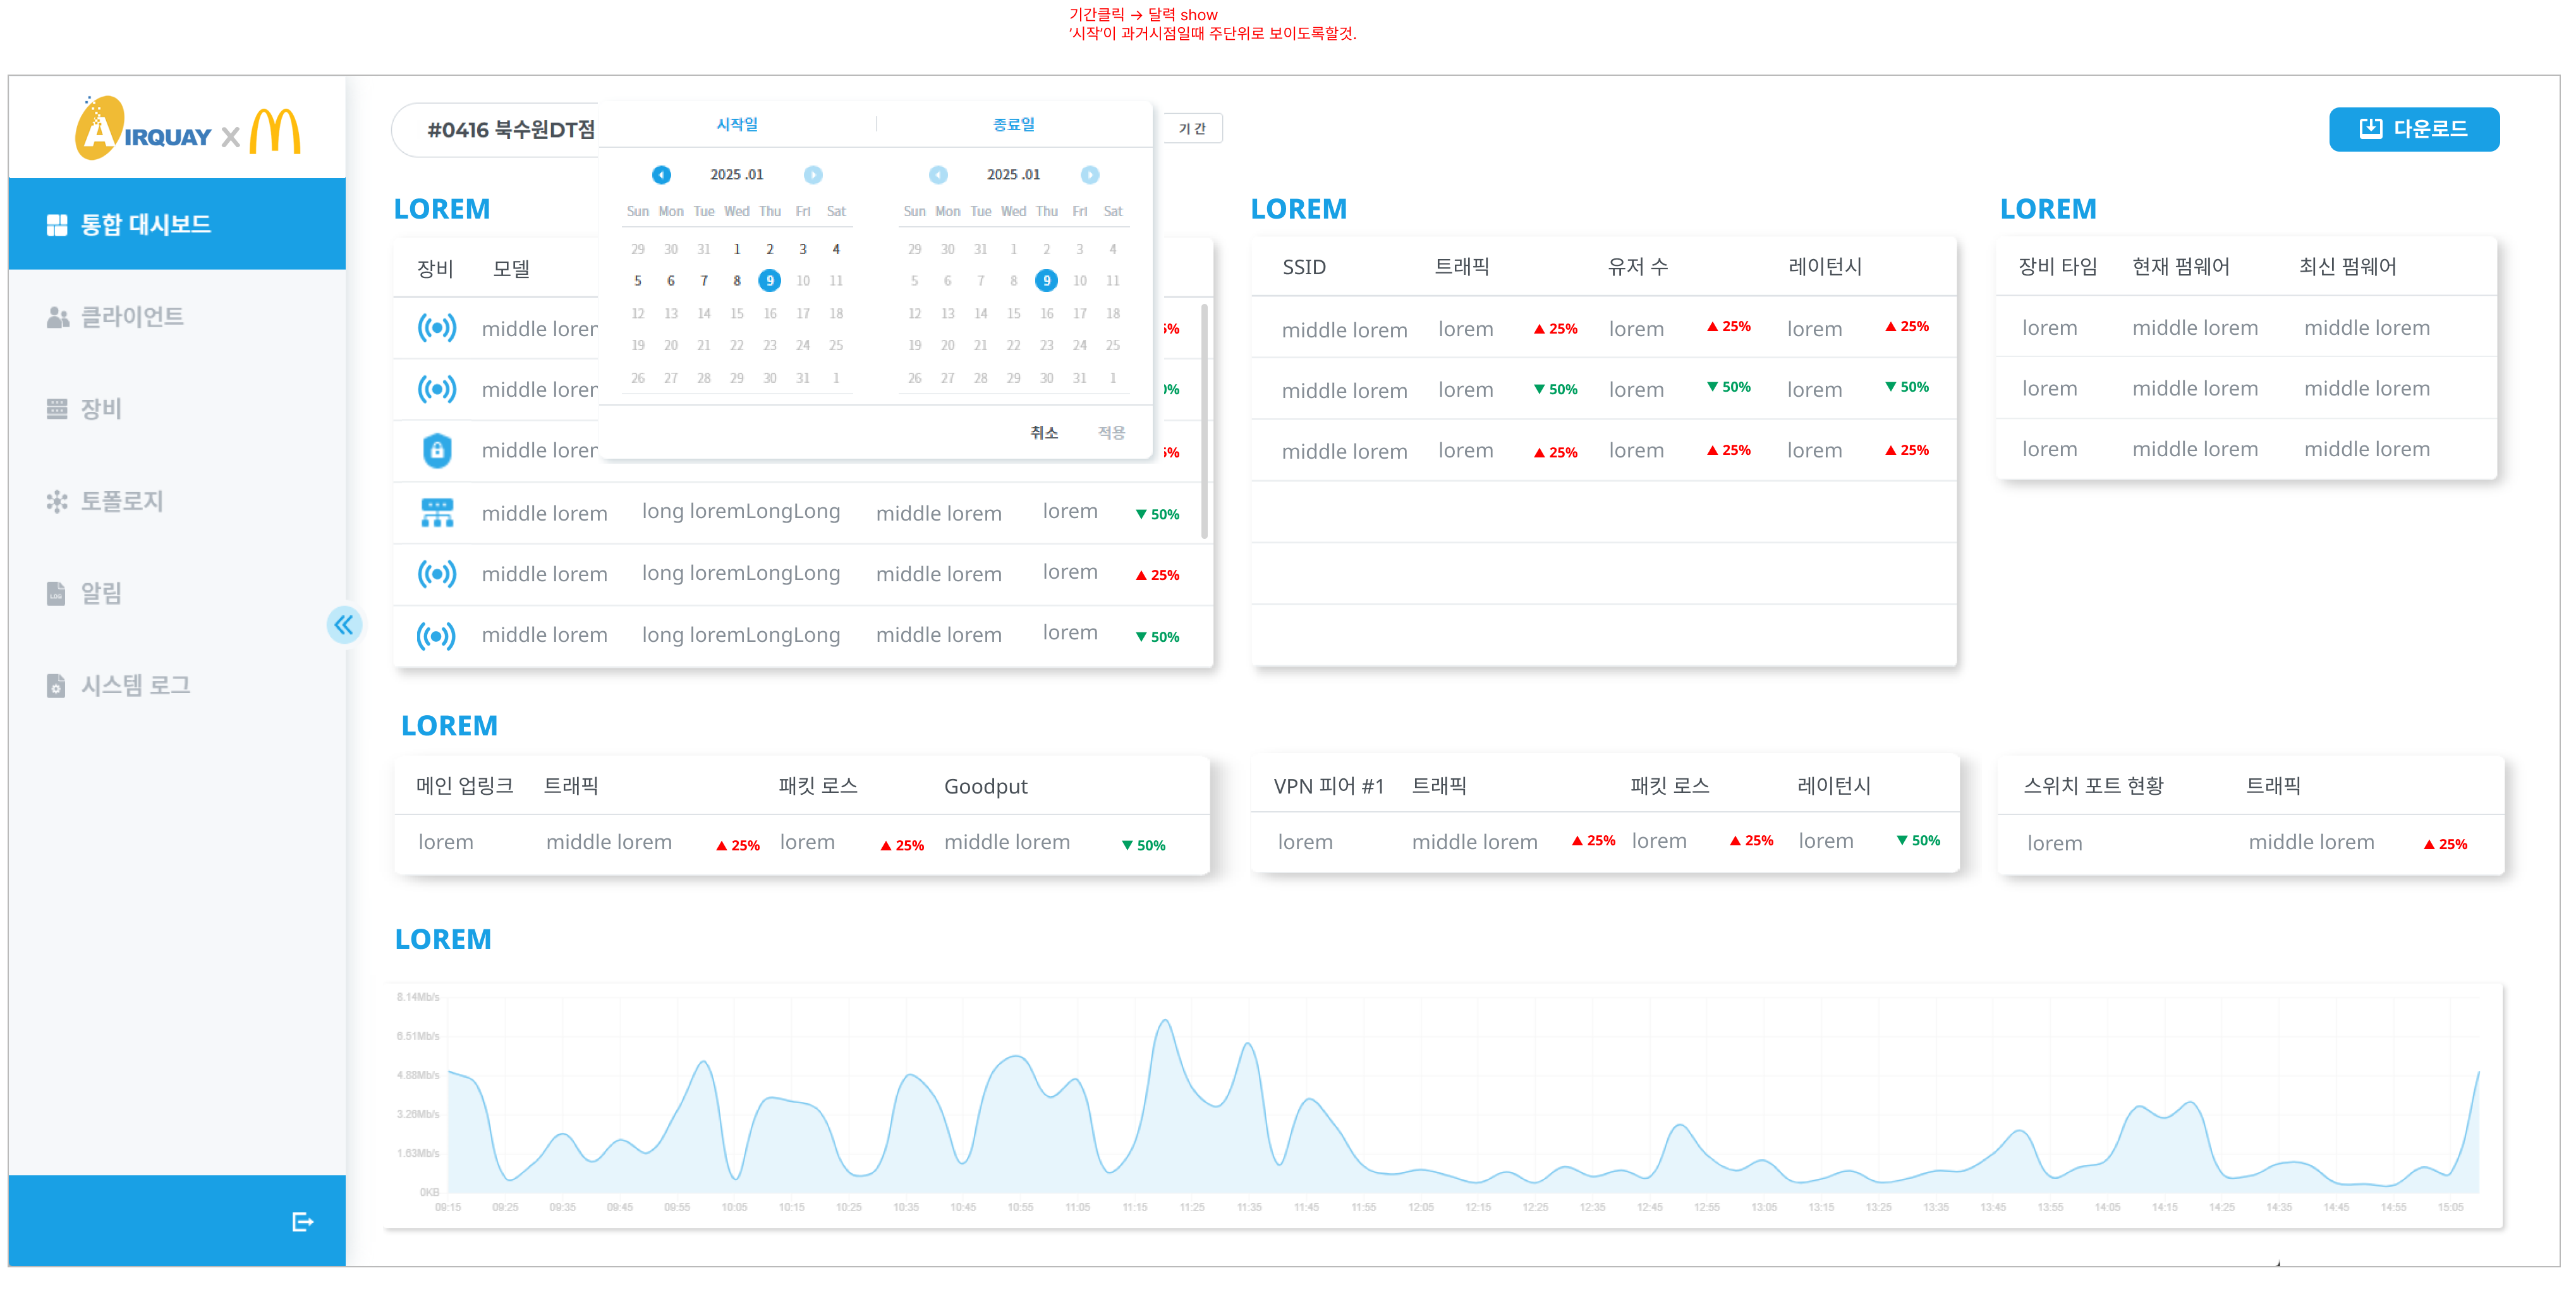This screenshot has width=2576, height=1304.
Task: Click the 시스템 로그 document icon
Action: coord(56,685)
